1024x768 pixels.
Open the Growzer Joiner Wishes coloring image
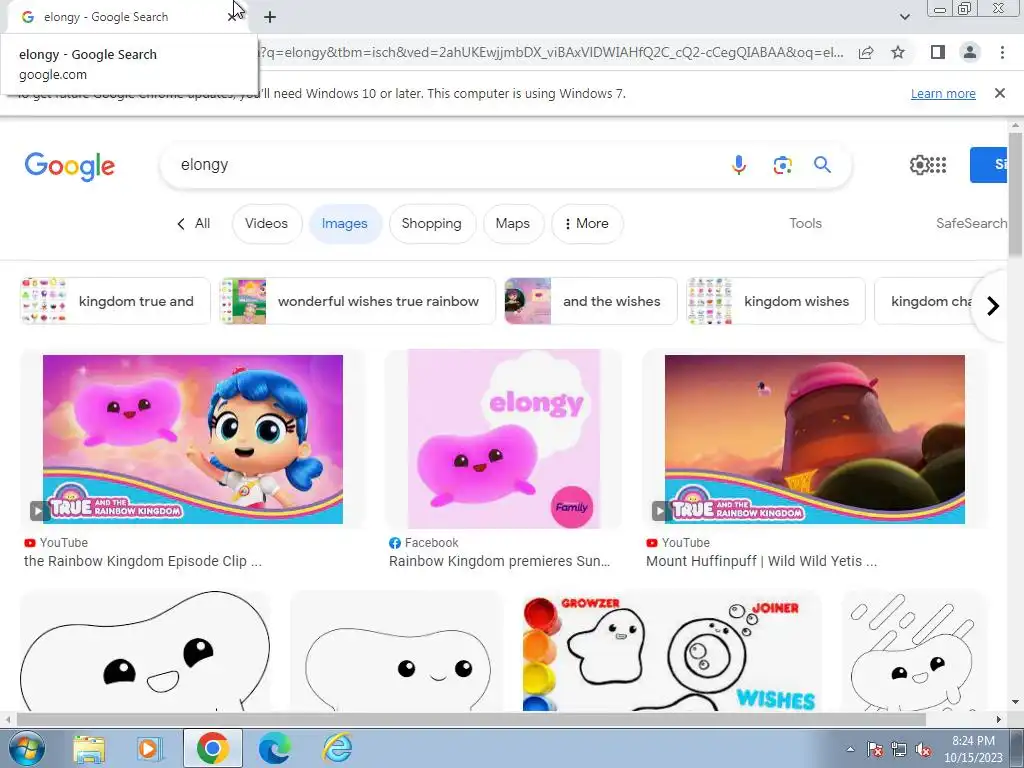pos(672,651)
